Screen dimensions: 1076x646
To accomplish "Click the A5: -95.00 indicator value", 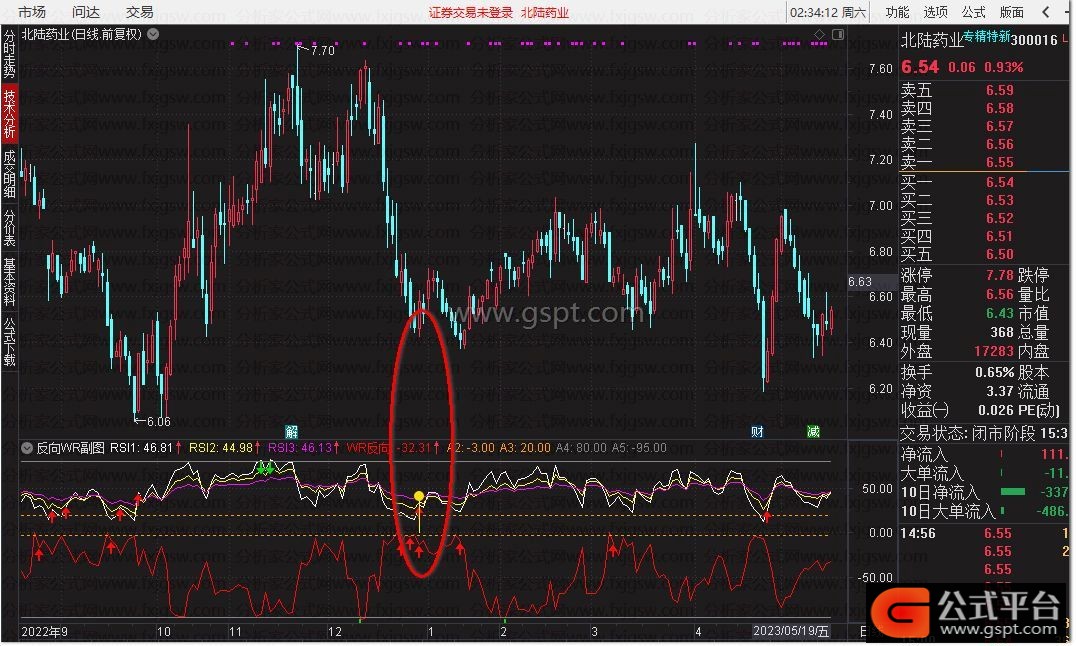I will click(x=638, y=448).
